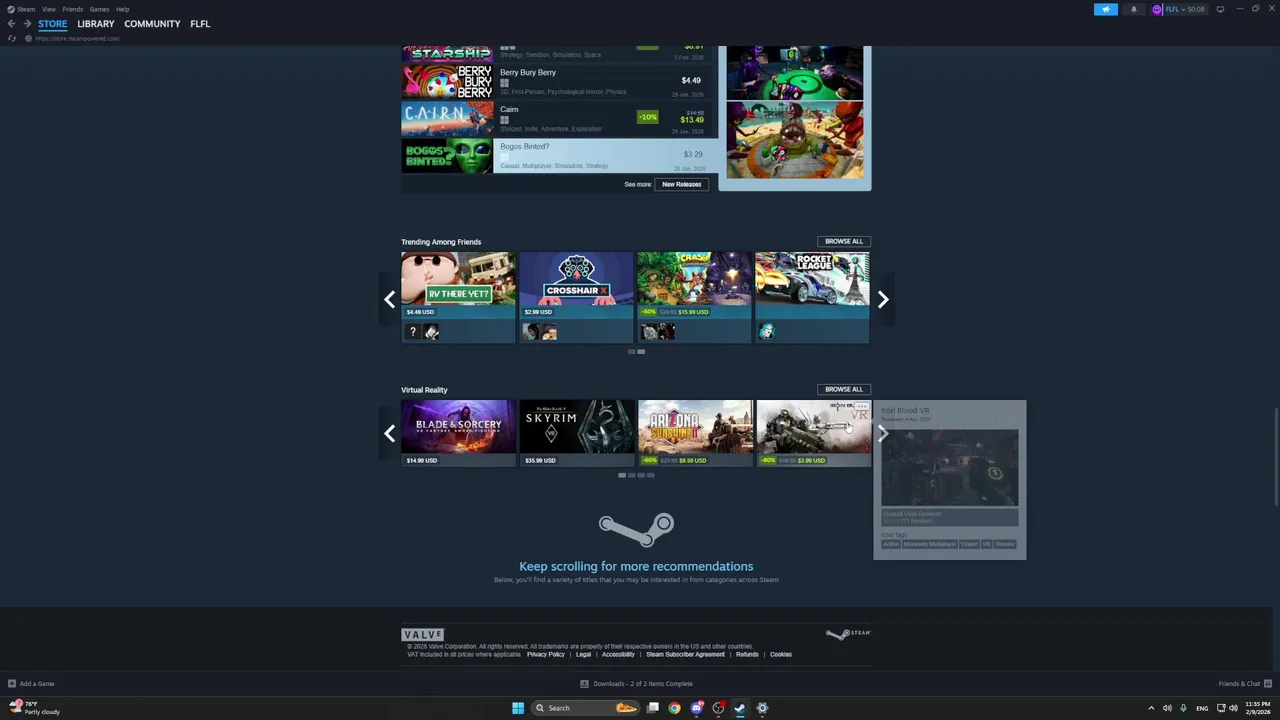Show previous Virtual Reality games

pos(390,433)
